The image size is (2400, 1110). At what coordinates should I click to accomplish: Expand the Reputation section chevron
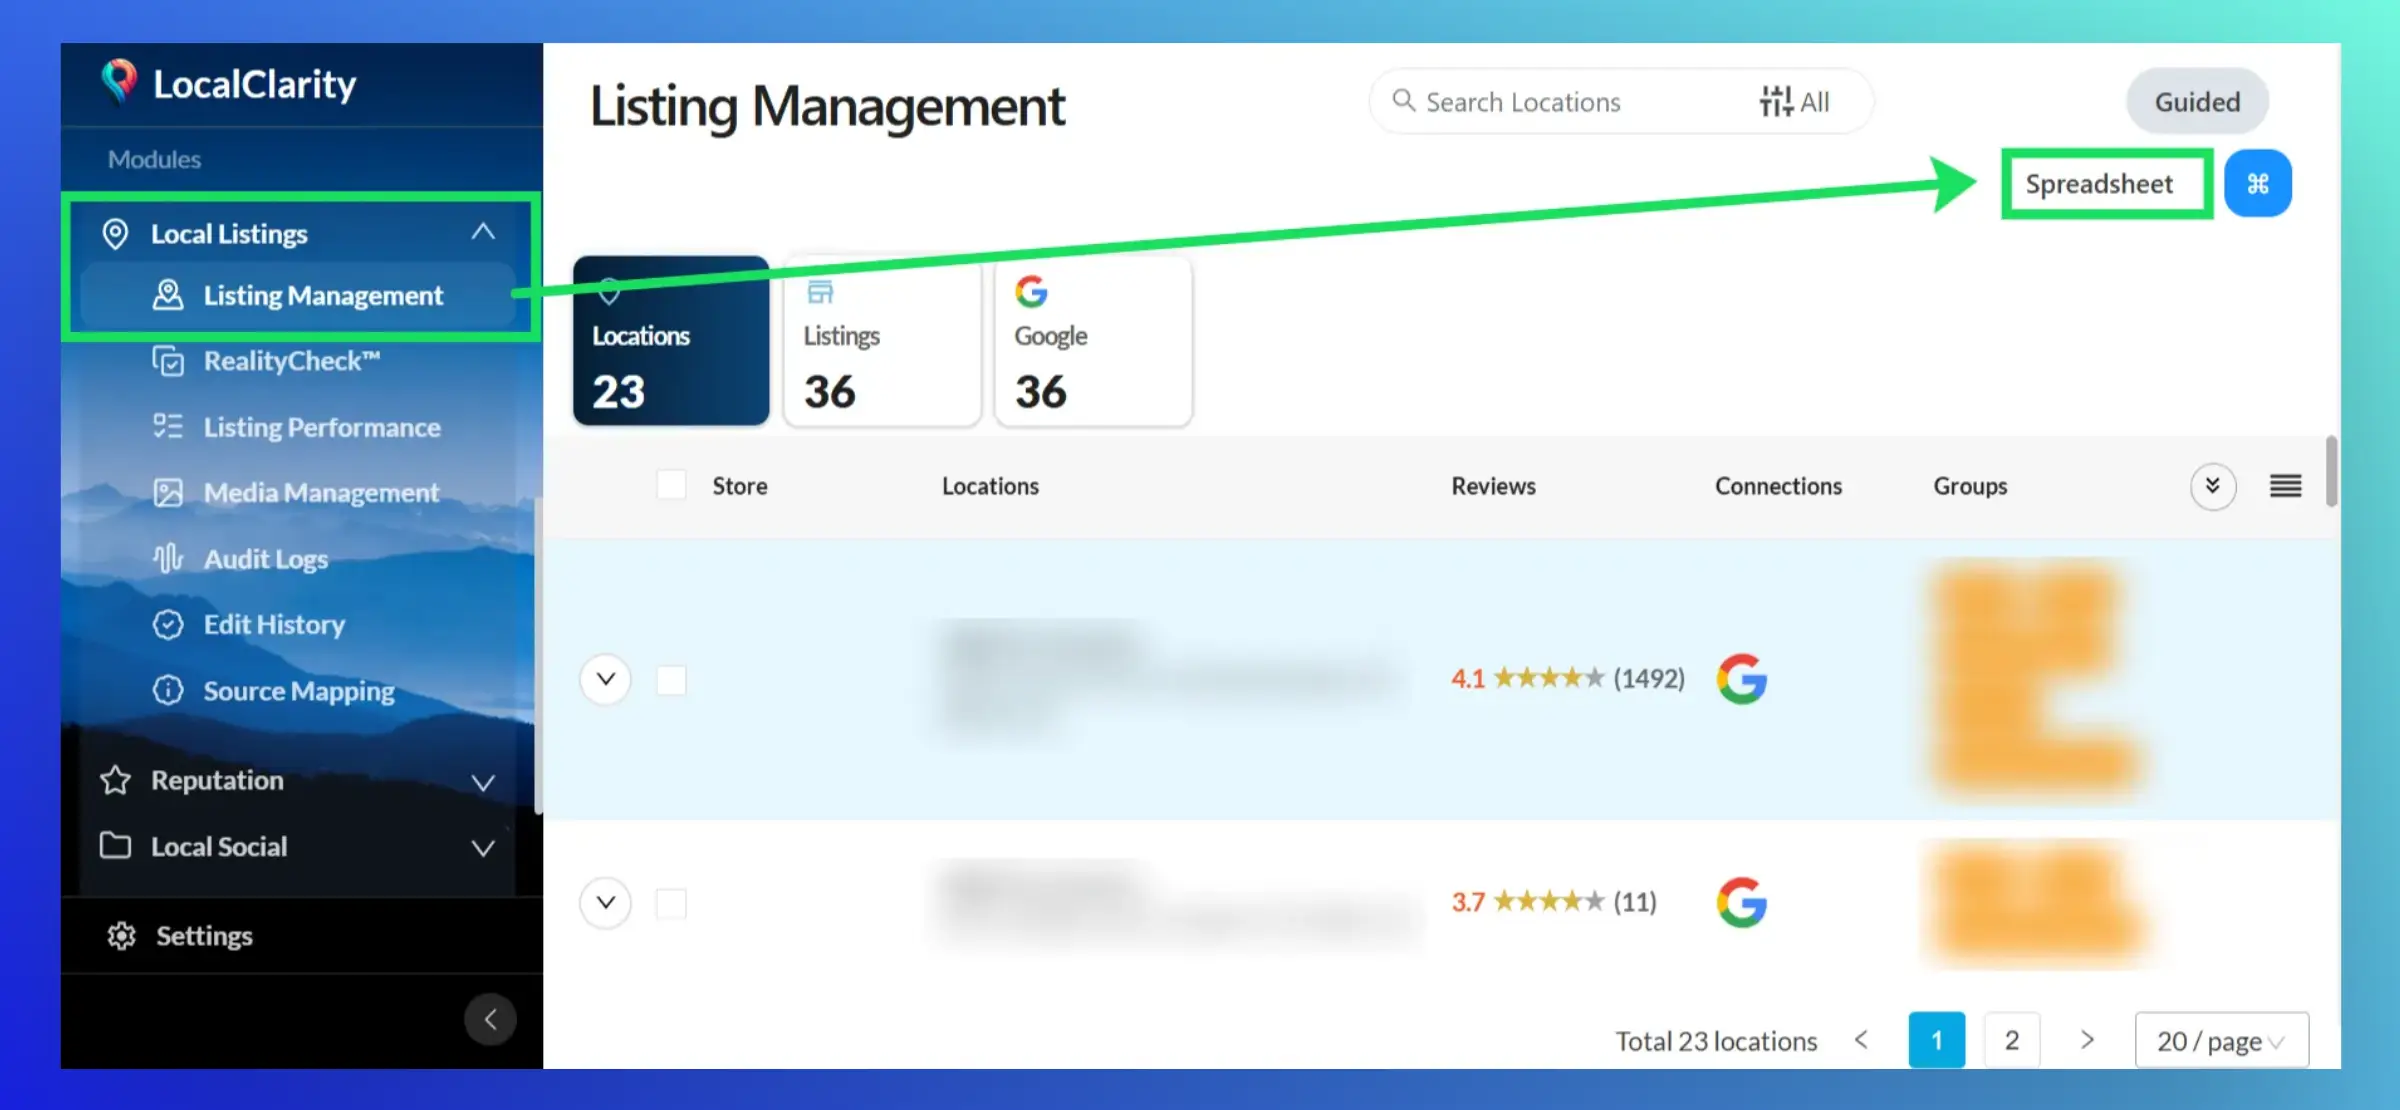[483, 782]
